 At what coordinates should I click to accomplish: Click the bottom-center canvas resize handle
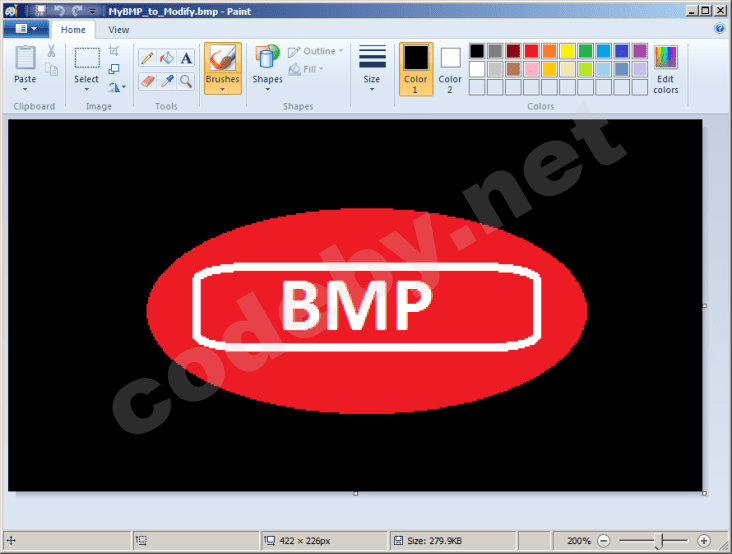pyautogui.click(x=356, y=493)
